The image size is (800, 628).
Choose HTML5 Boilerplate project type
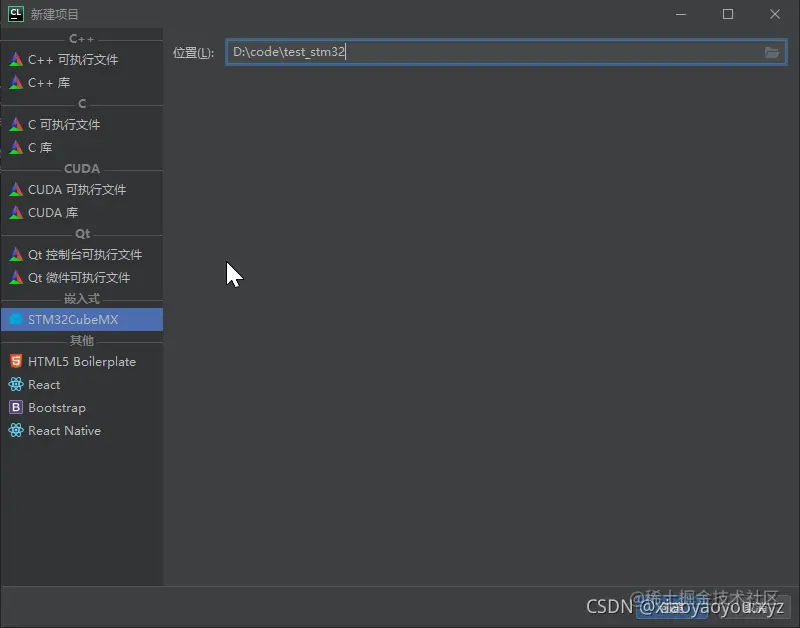coord(82,361)
